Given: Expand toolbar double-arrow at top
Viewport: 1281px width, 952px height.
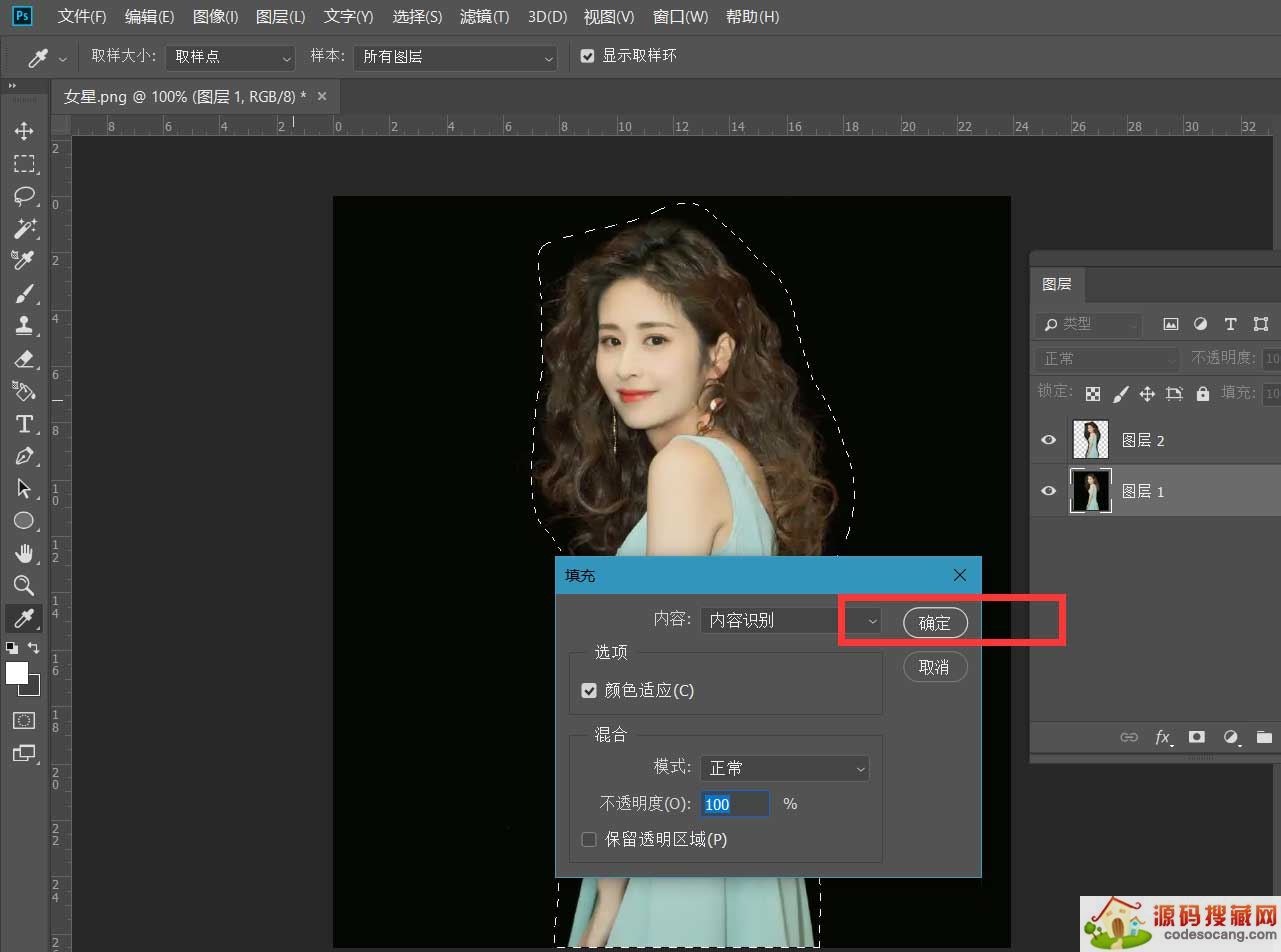Looking at the screenshot, I should [x=14, y=86].
